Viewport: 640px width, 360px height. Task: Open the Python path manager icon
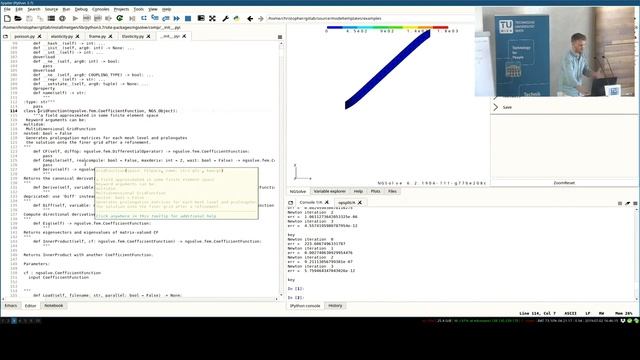click(x=236, y=18)
